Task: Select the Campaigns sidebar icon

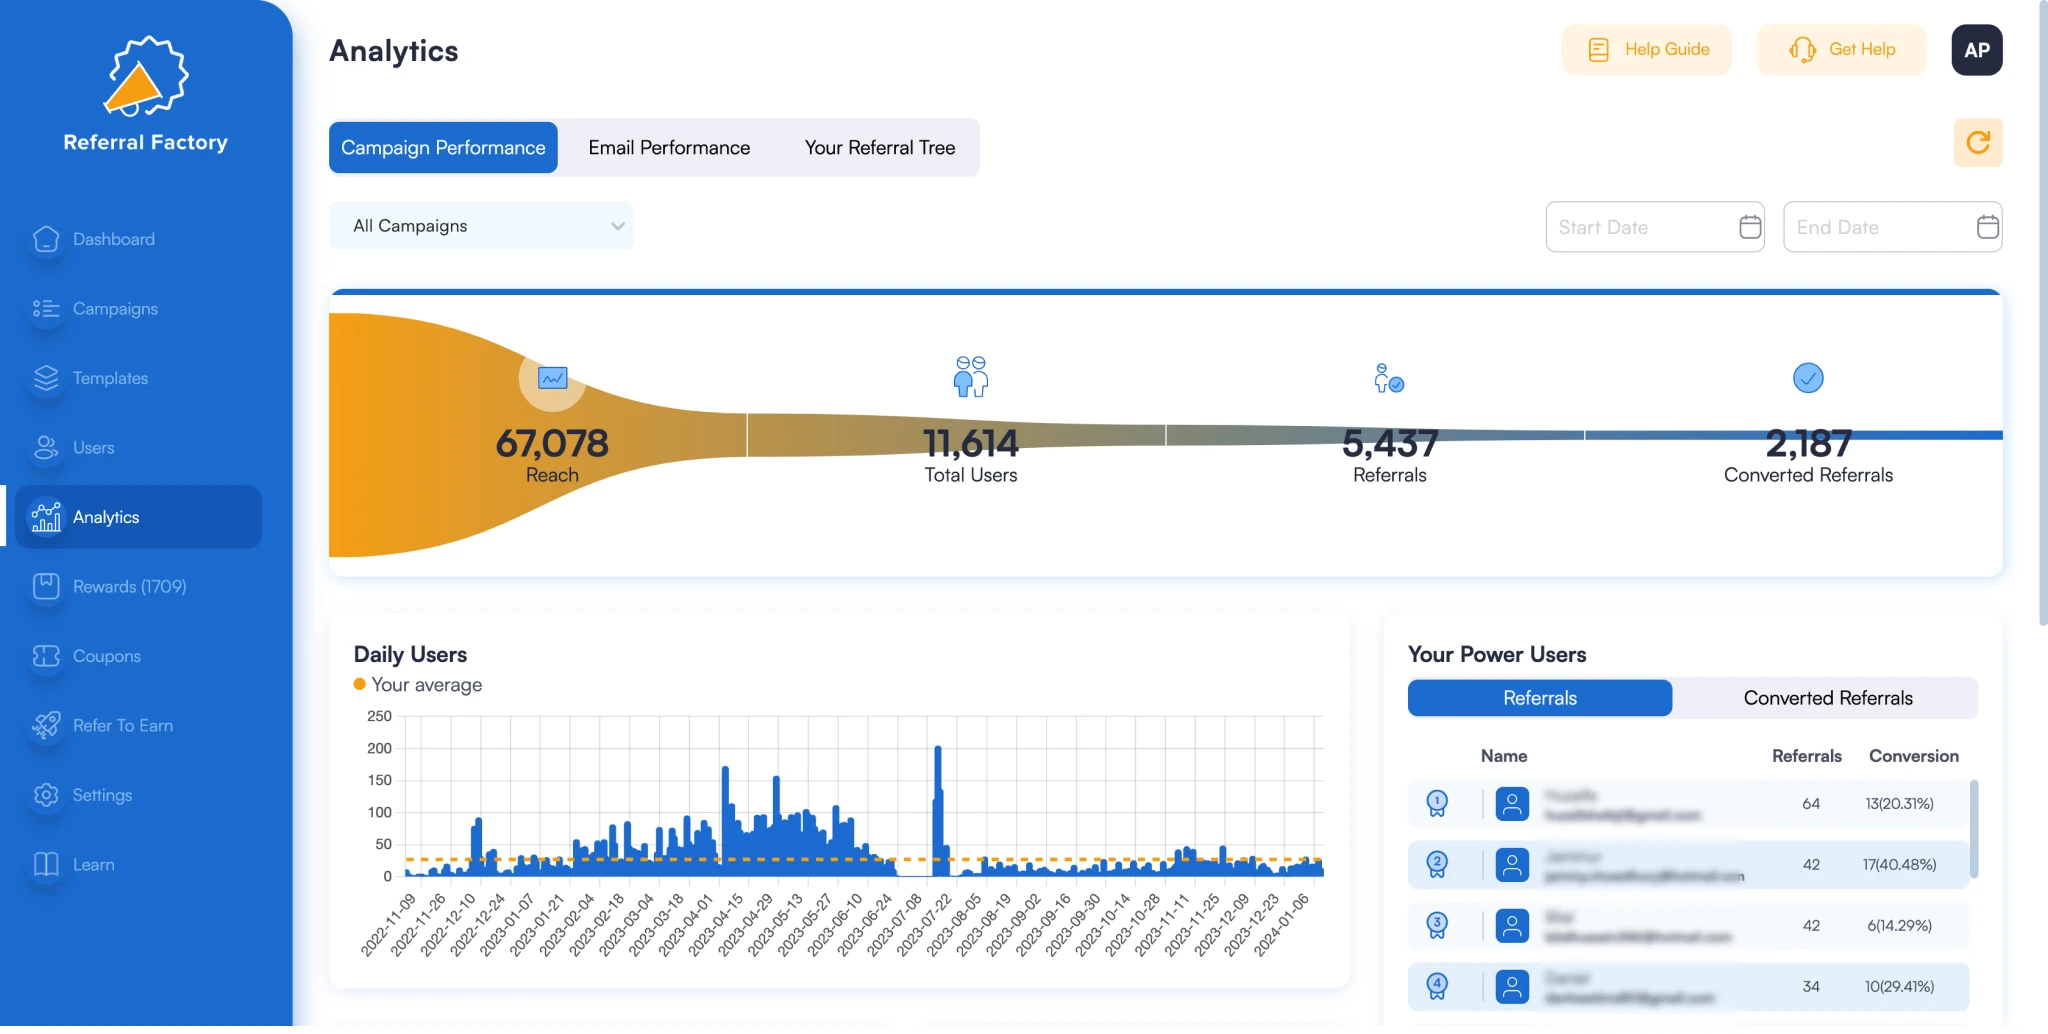Action: (x=46, y=308)
